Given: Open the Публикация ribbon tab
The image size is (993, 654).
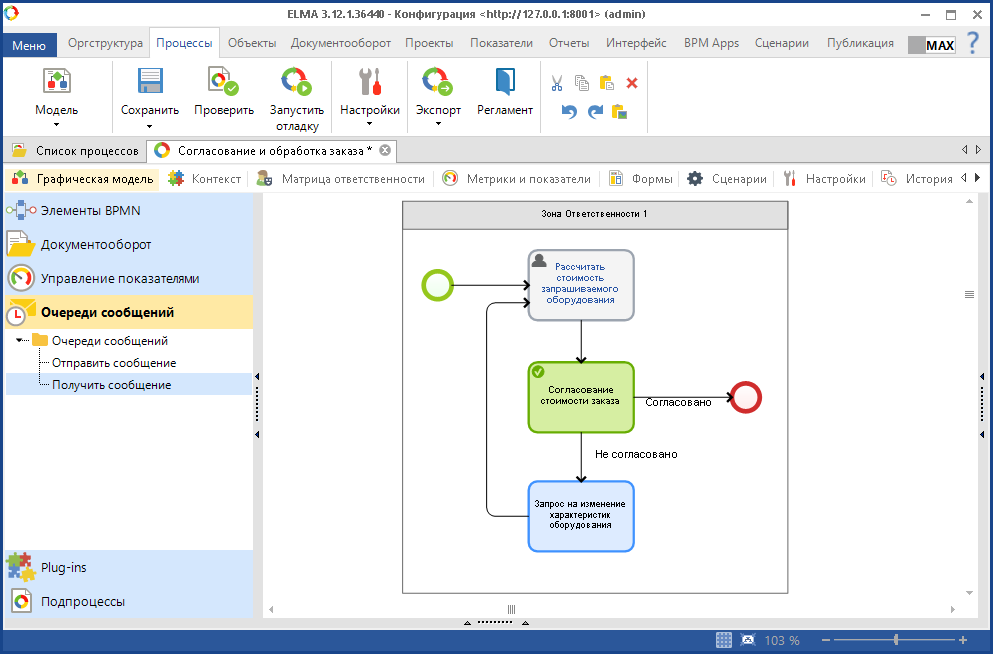Looking at the screenshot, I should coord(860,43).
